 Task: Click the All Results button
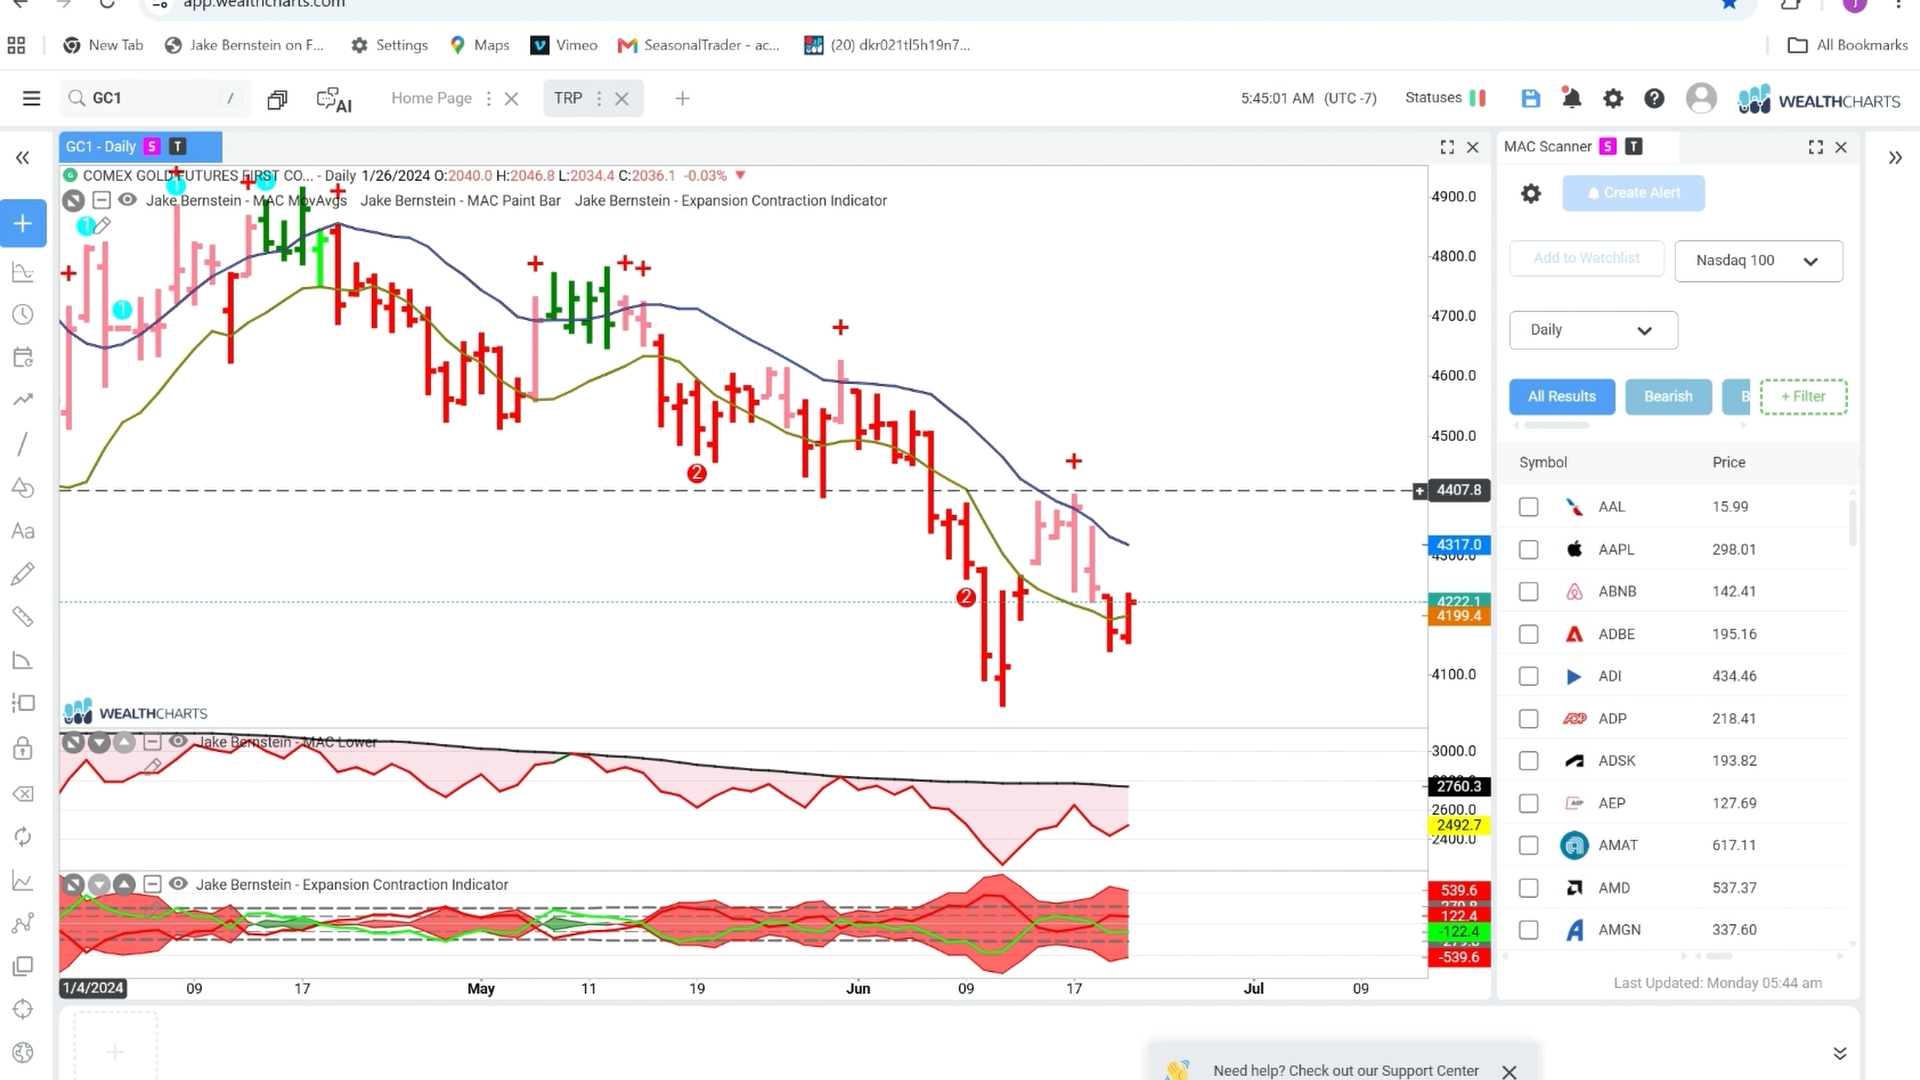pyautogui.click(x=1561, y=397)
